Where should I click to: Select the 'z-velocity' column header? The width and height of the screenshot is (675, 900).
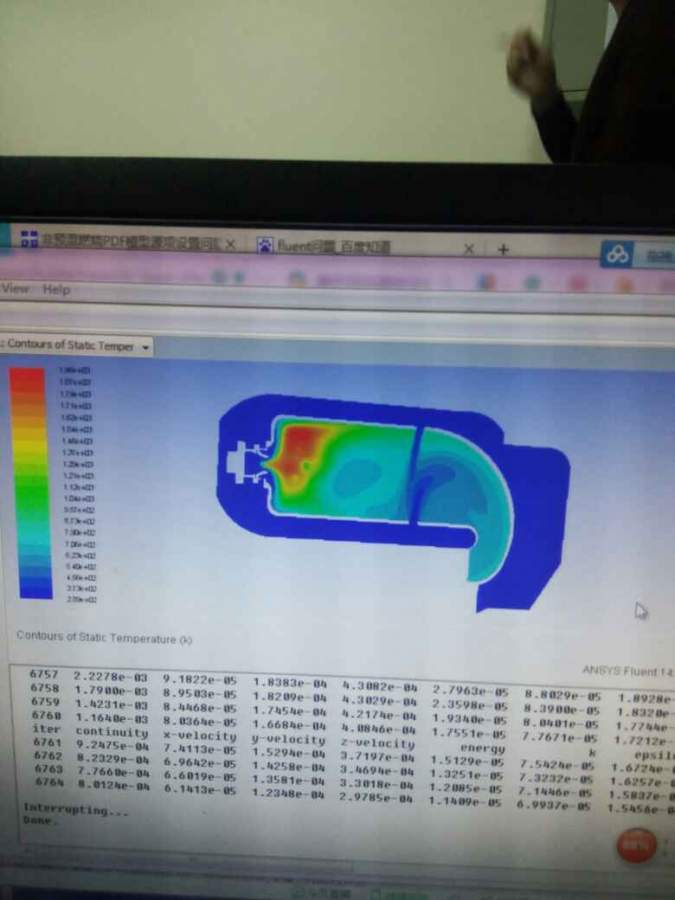377,744
